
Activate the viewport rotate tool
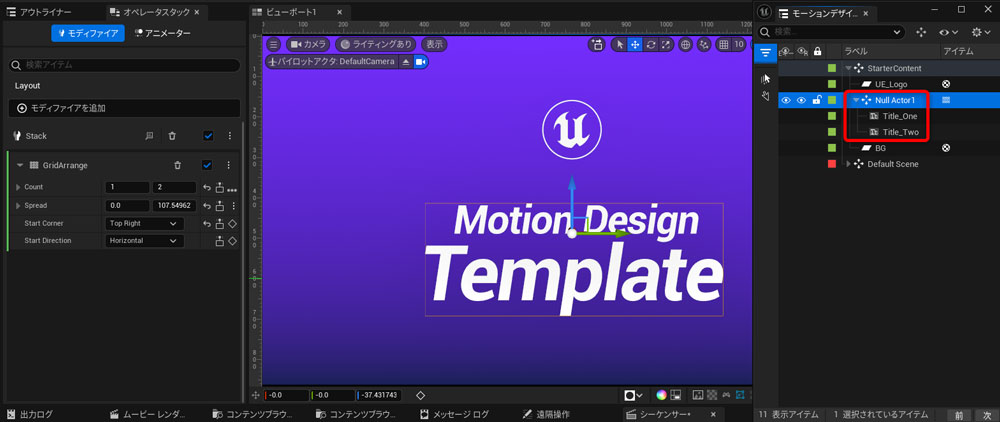pos(651,45)
